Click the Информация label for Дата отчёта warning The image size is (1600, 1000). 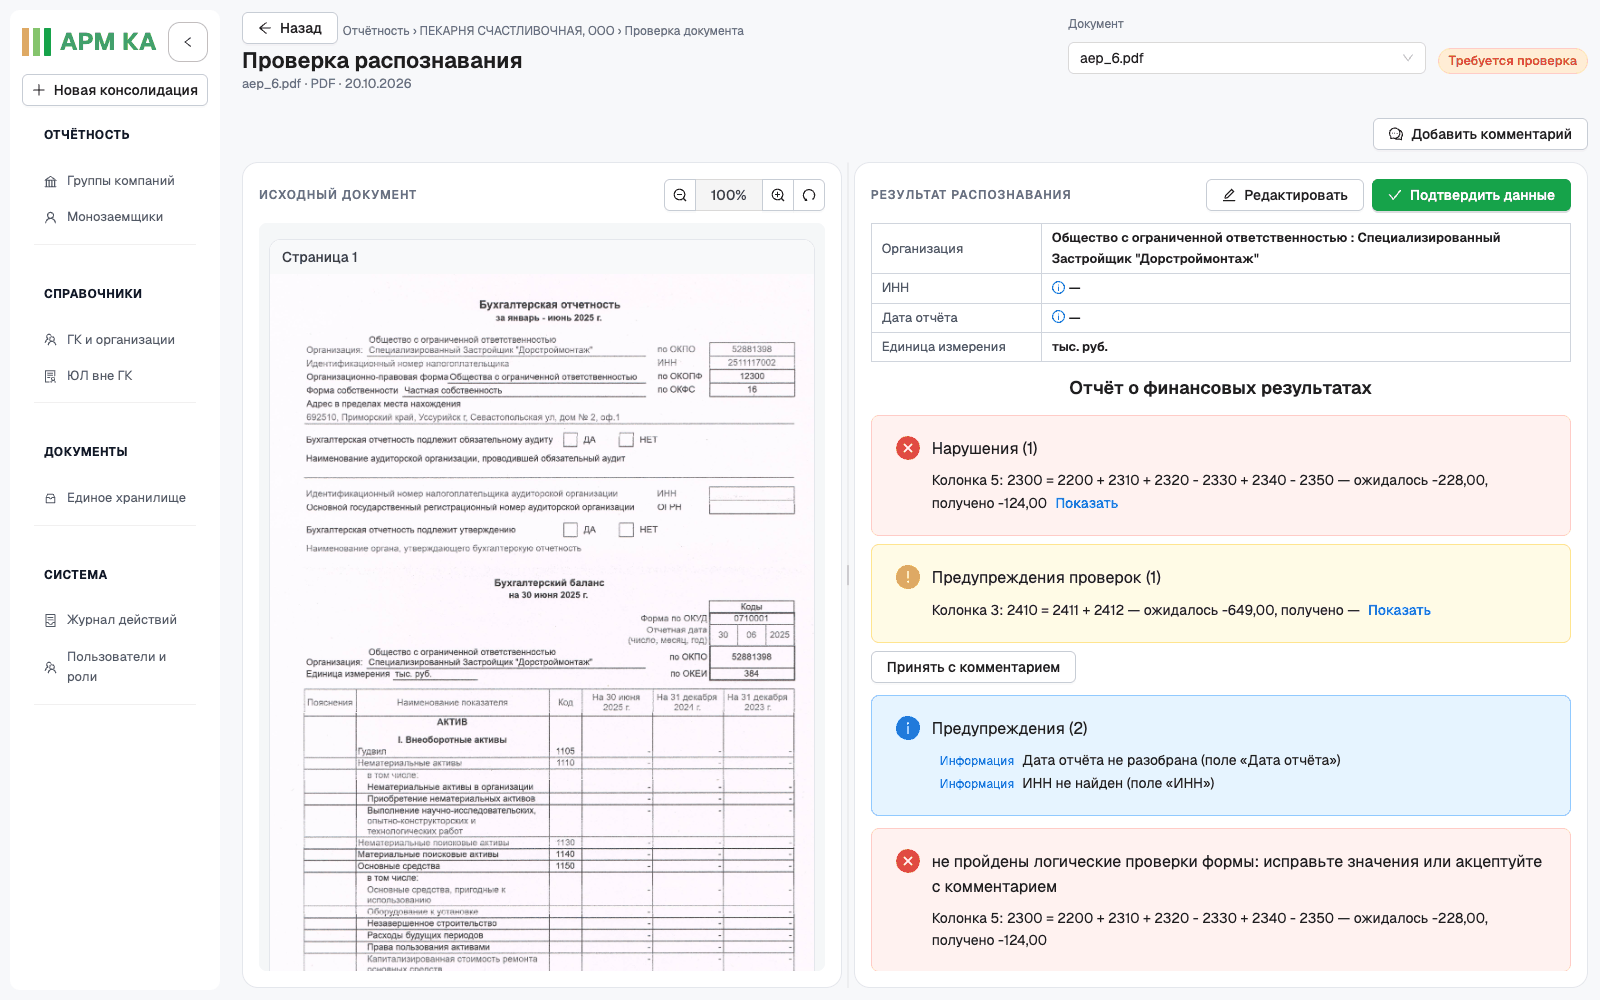coord(977,761)
